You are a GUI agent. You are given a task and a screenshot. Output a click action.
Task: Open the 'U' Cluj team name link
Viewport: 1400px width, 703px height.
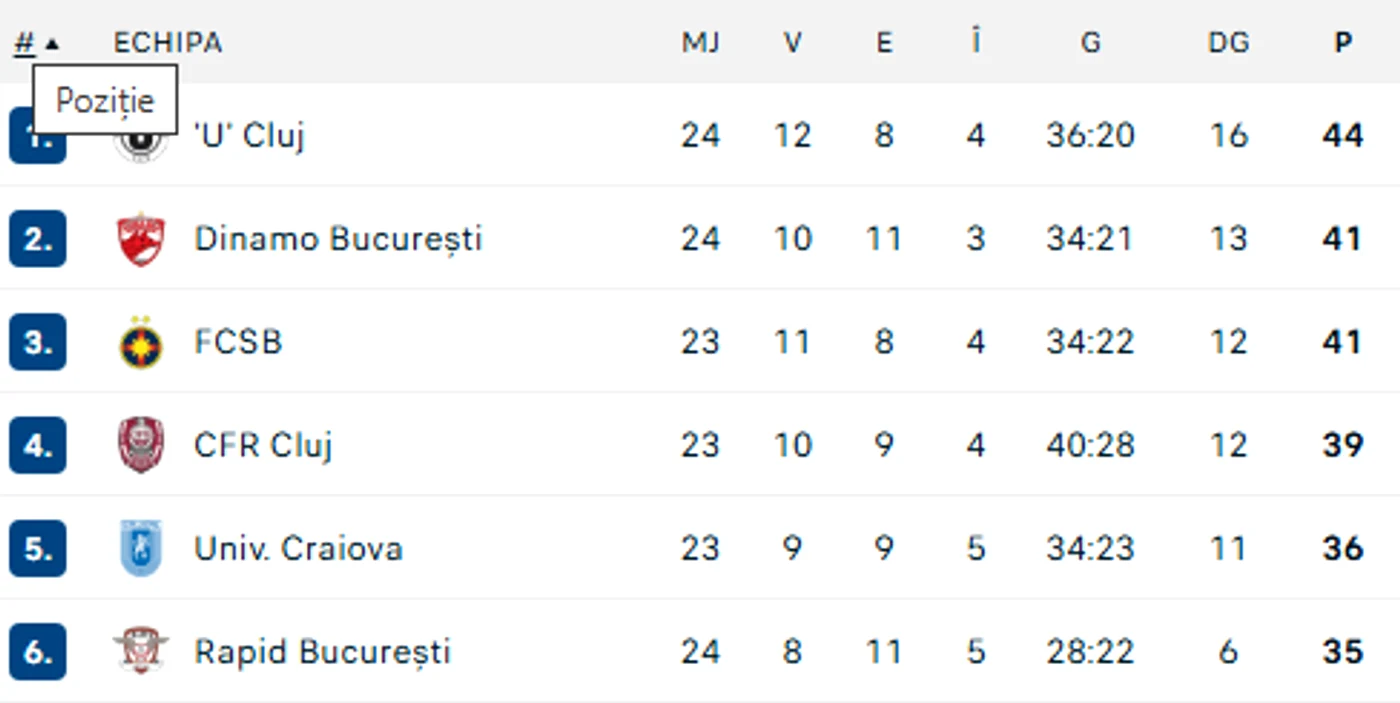pos(249,135)
